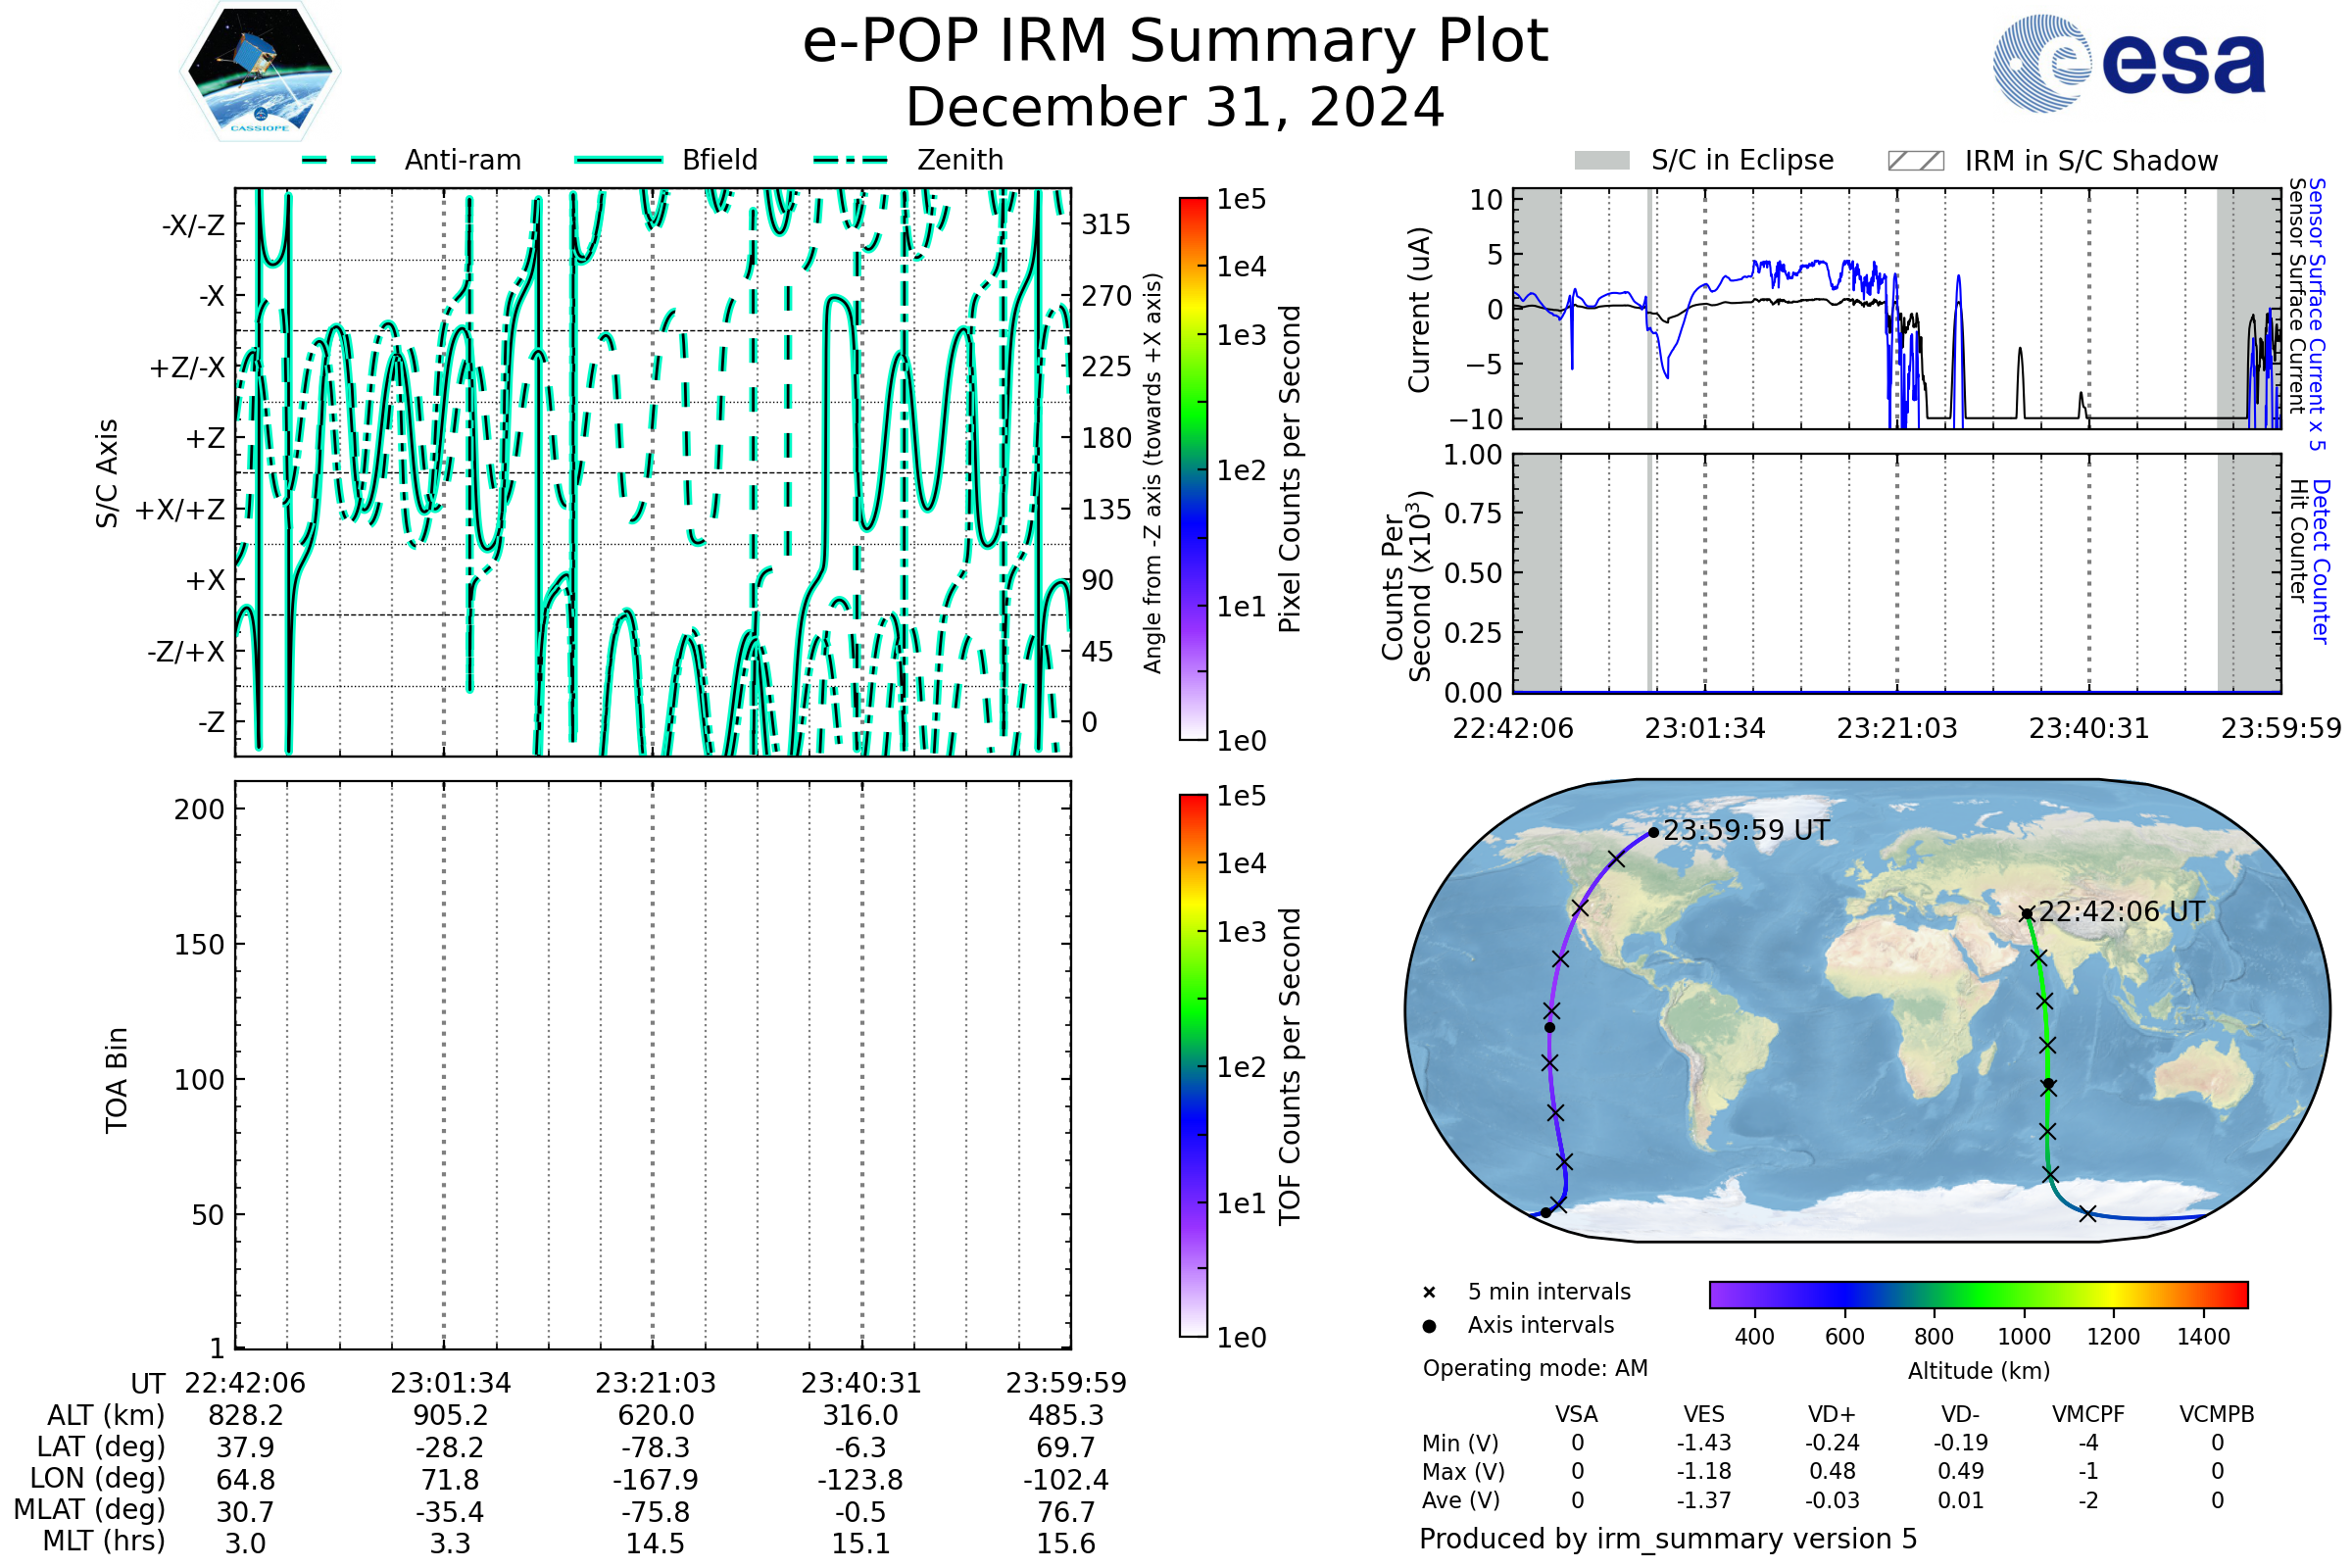Click the Bfield solid legend line
This screenshot has height=1568, width=2352.
[618, 160]
